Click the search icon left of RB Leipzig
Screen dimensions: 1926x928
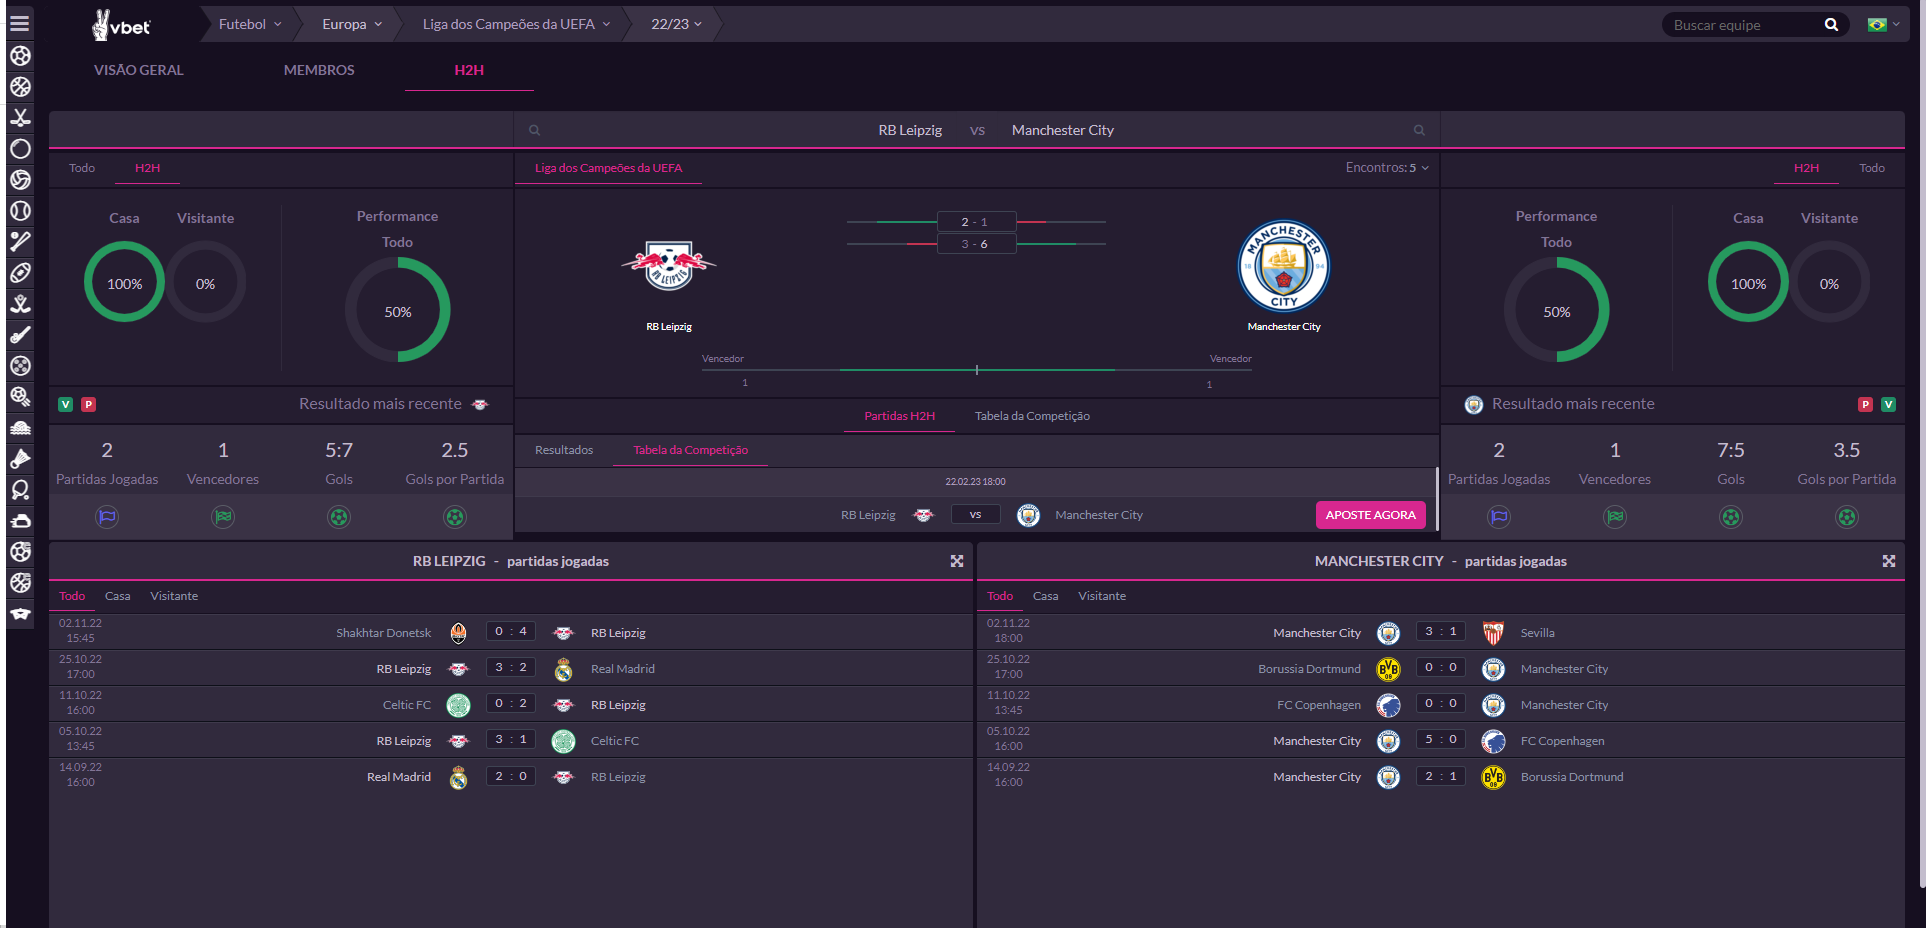(535, 130)
